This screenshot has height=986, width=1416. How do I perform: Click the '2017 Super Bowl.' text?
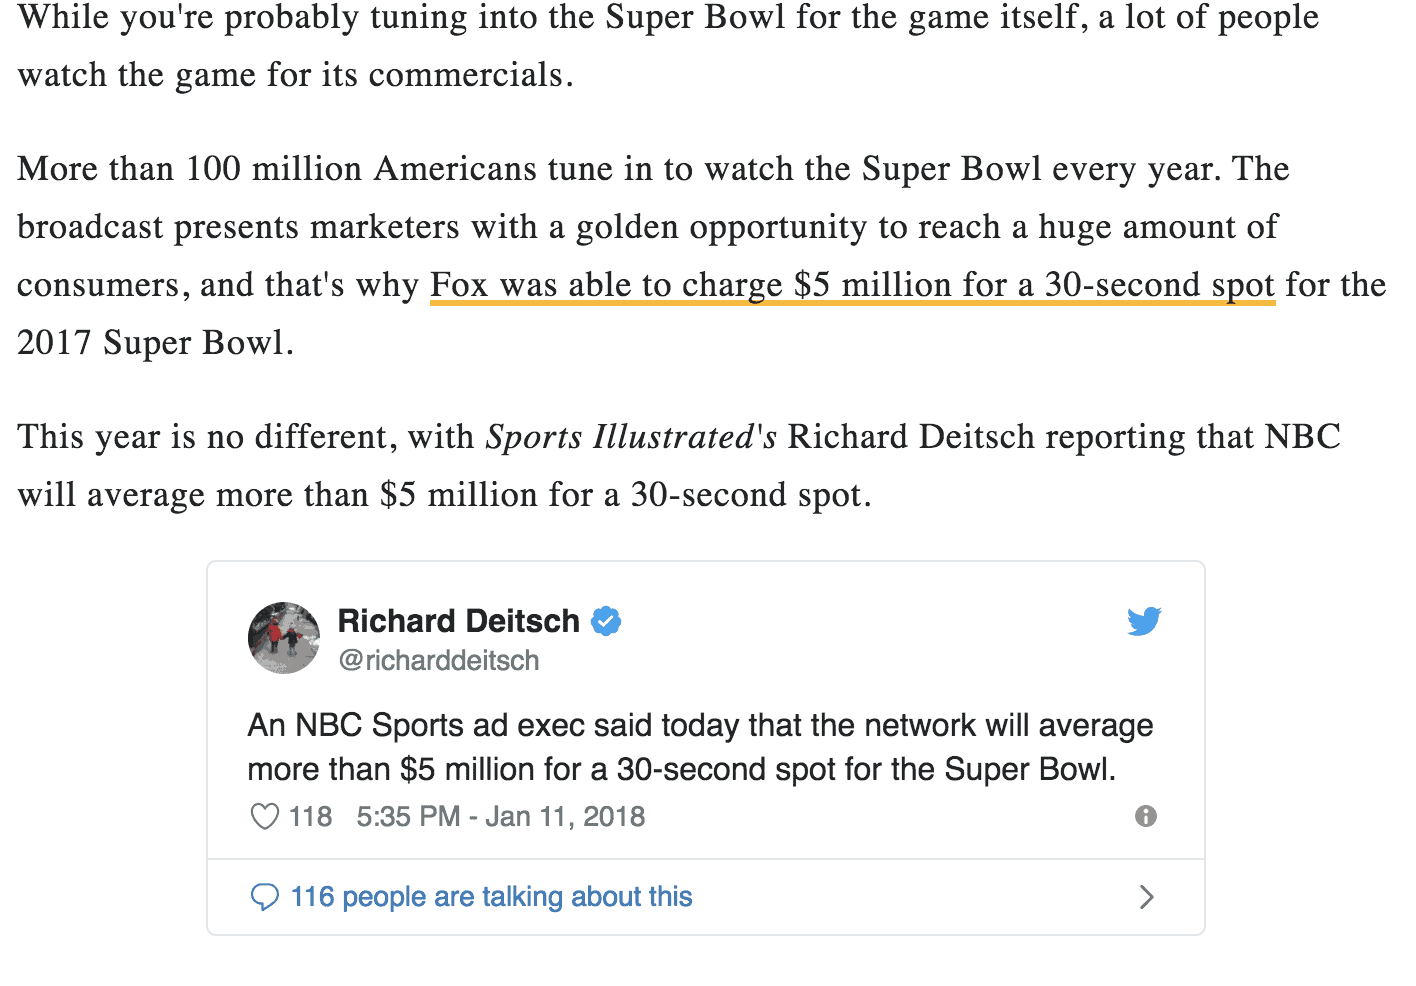156,343
